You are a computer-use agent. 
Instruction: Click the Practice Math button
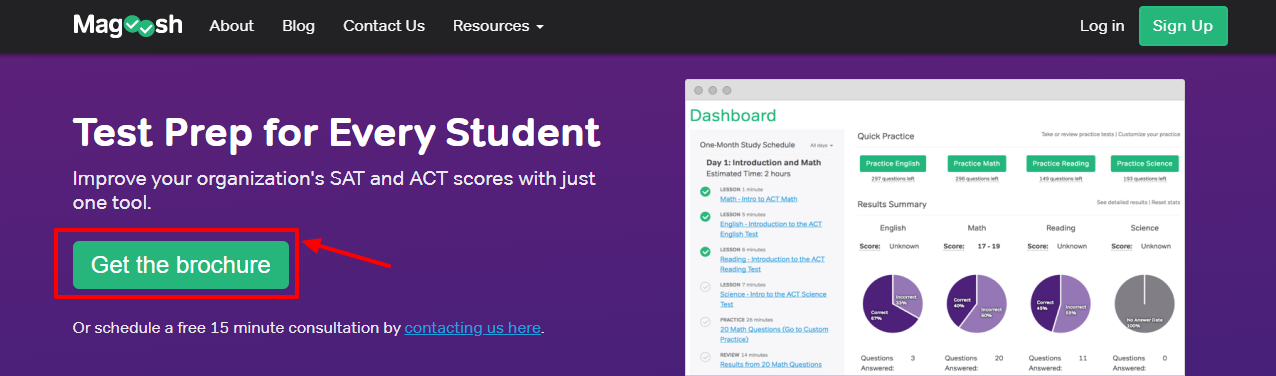(x=977, y=163)
